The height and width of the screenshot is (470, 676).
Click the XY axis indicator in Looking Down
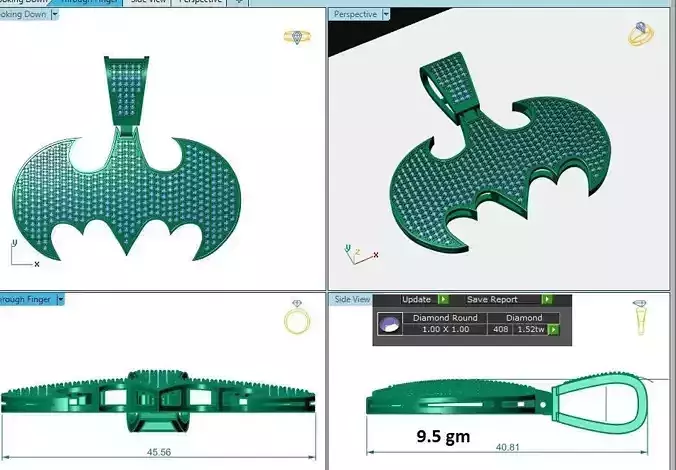point(25,254)
